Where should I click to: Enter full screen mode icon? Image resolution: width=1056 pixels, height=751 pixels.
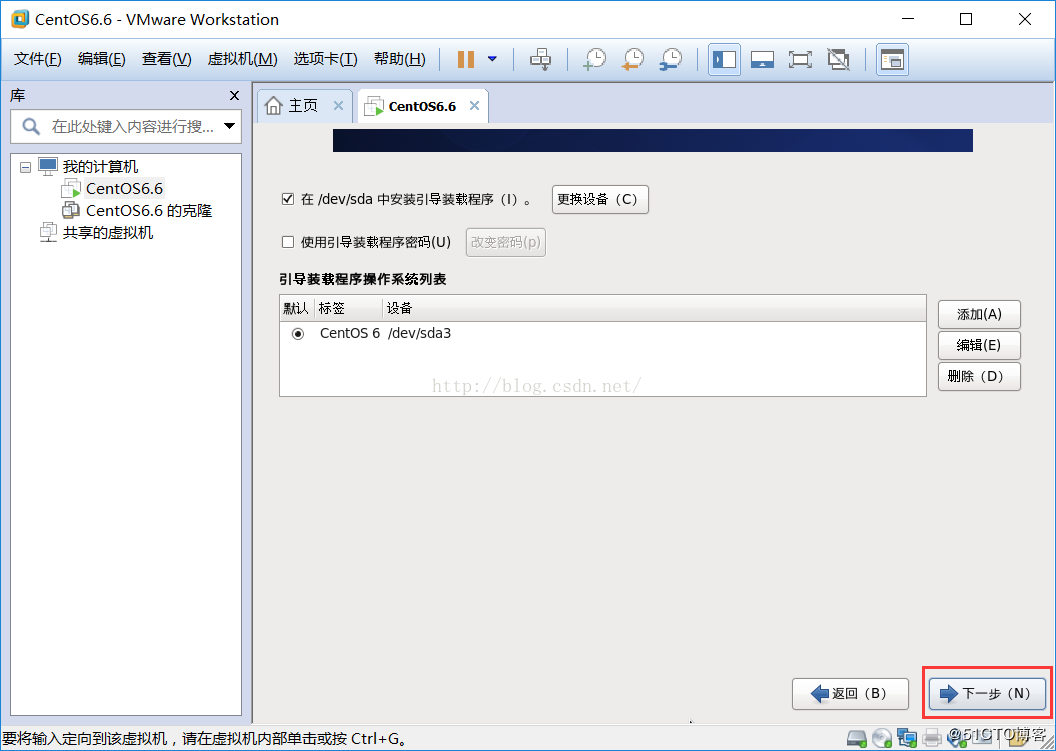click(800, 59)
